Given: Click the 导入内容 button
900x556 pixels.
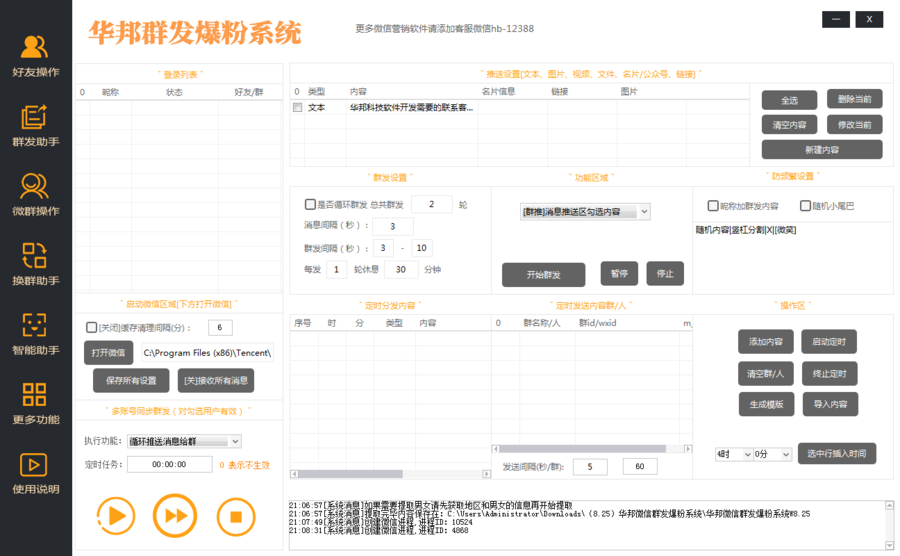Looking at the screenshot, I should (x=830, y=404).
